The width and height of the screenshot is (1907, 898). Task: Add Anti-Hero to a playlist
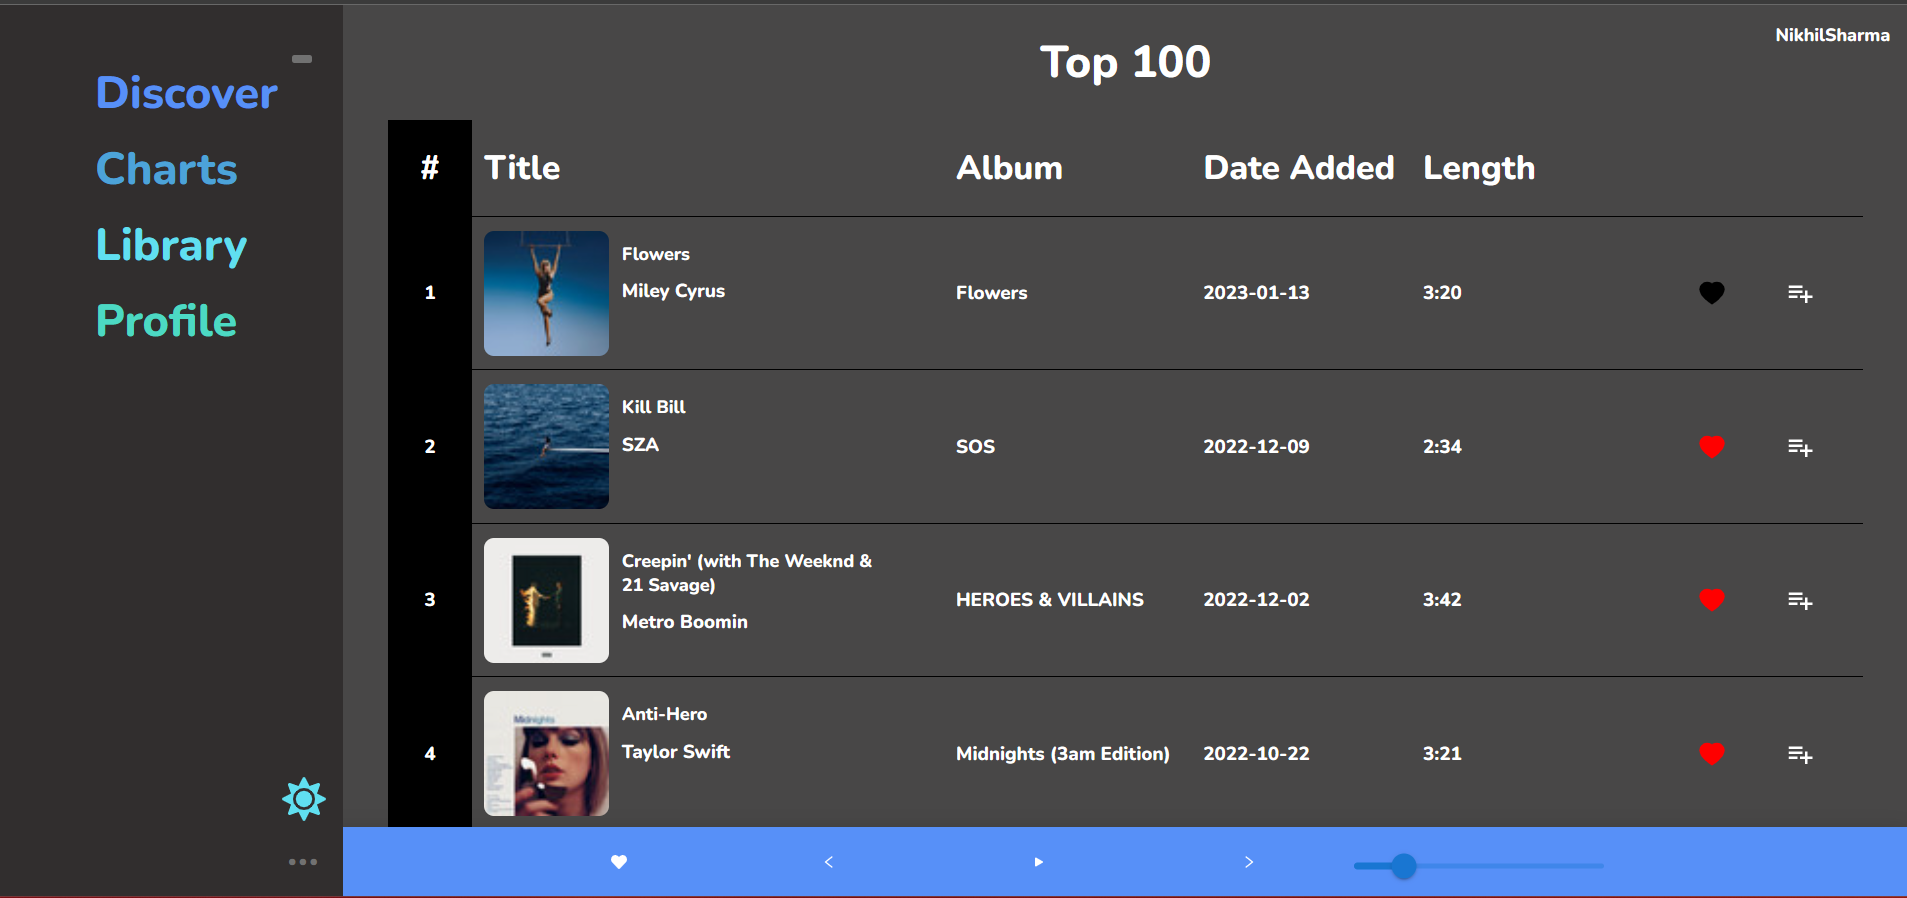[1800, 755]
